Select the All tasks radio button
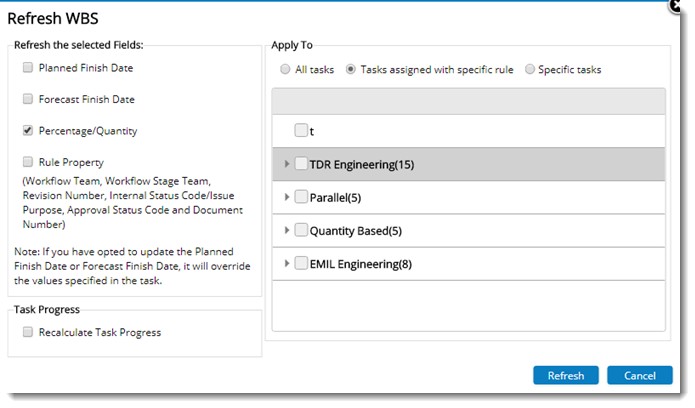Image resolution: width=695 pixels, height=408 pixels. (286, 70)
